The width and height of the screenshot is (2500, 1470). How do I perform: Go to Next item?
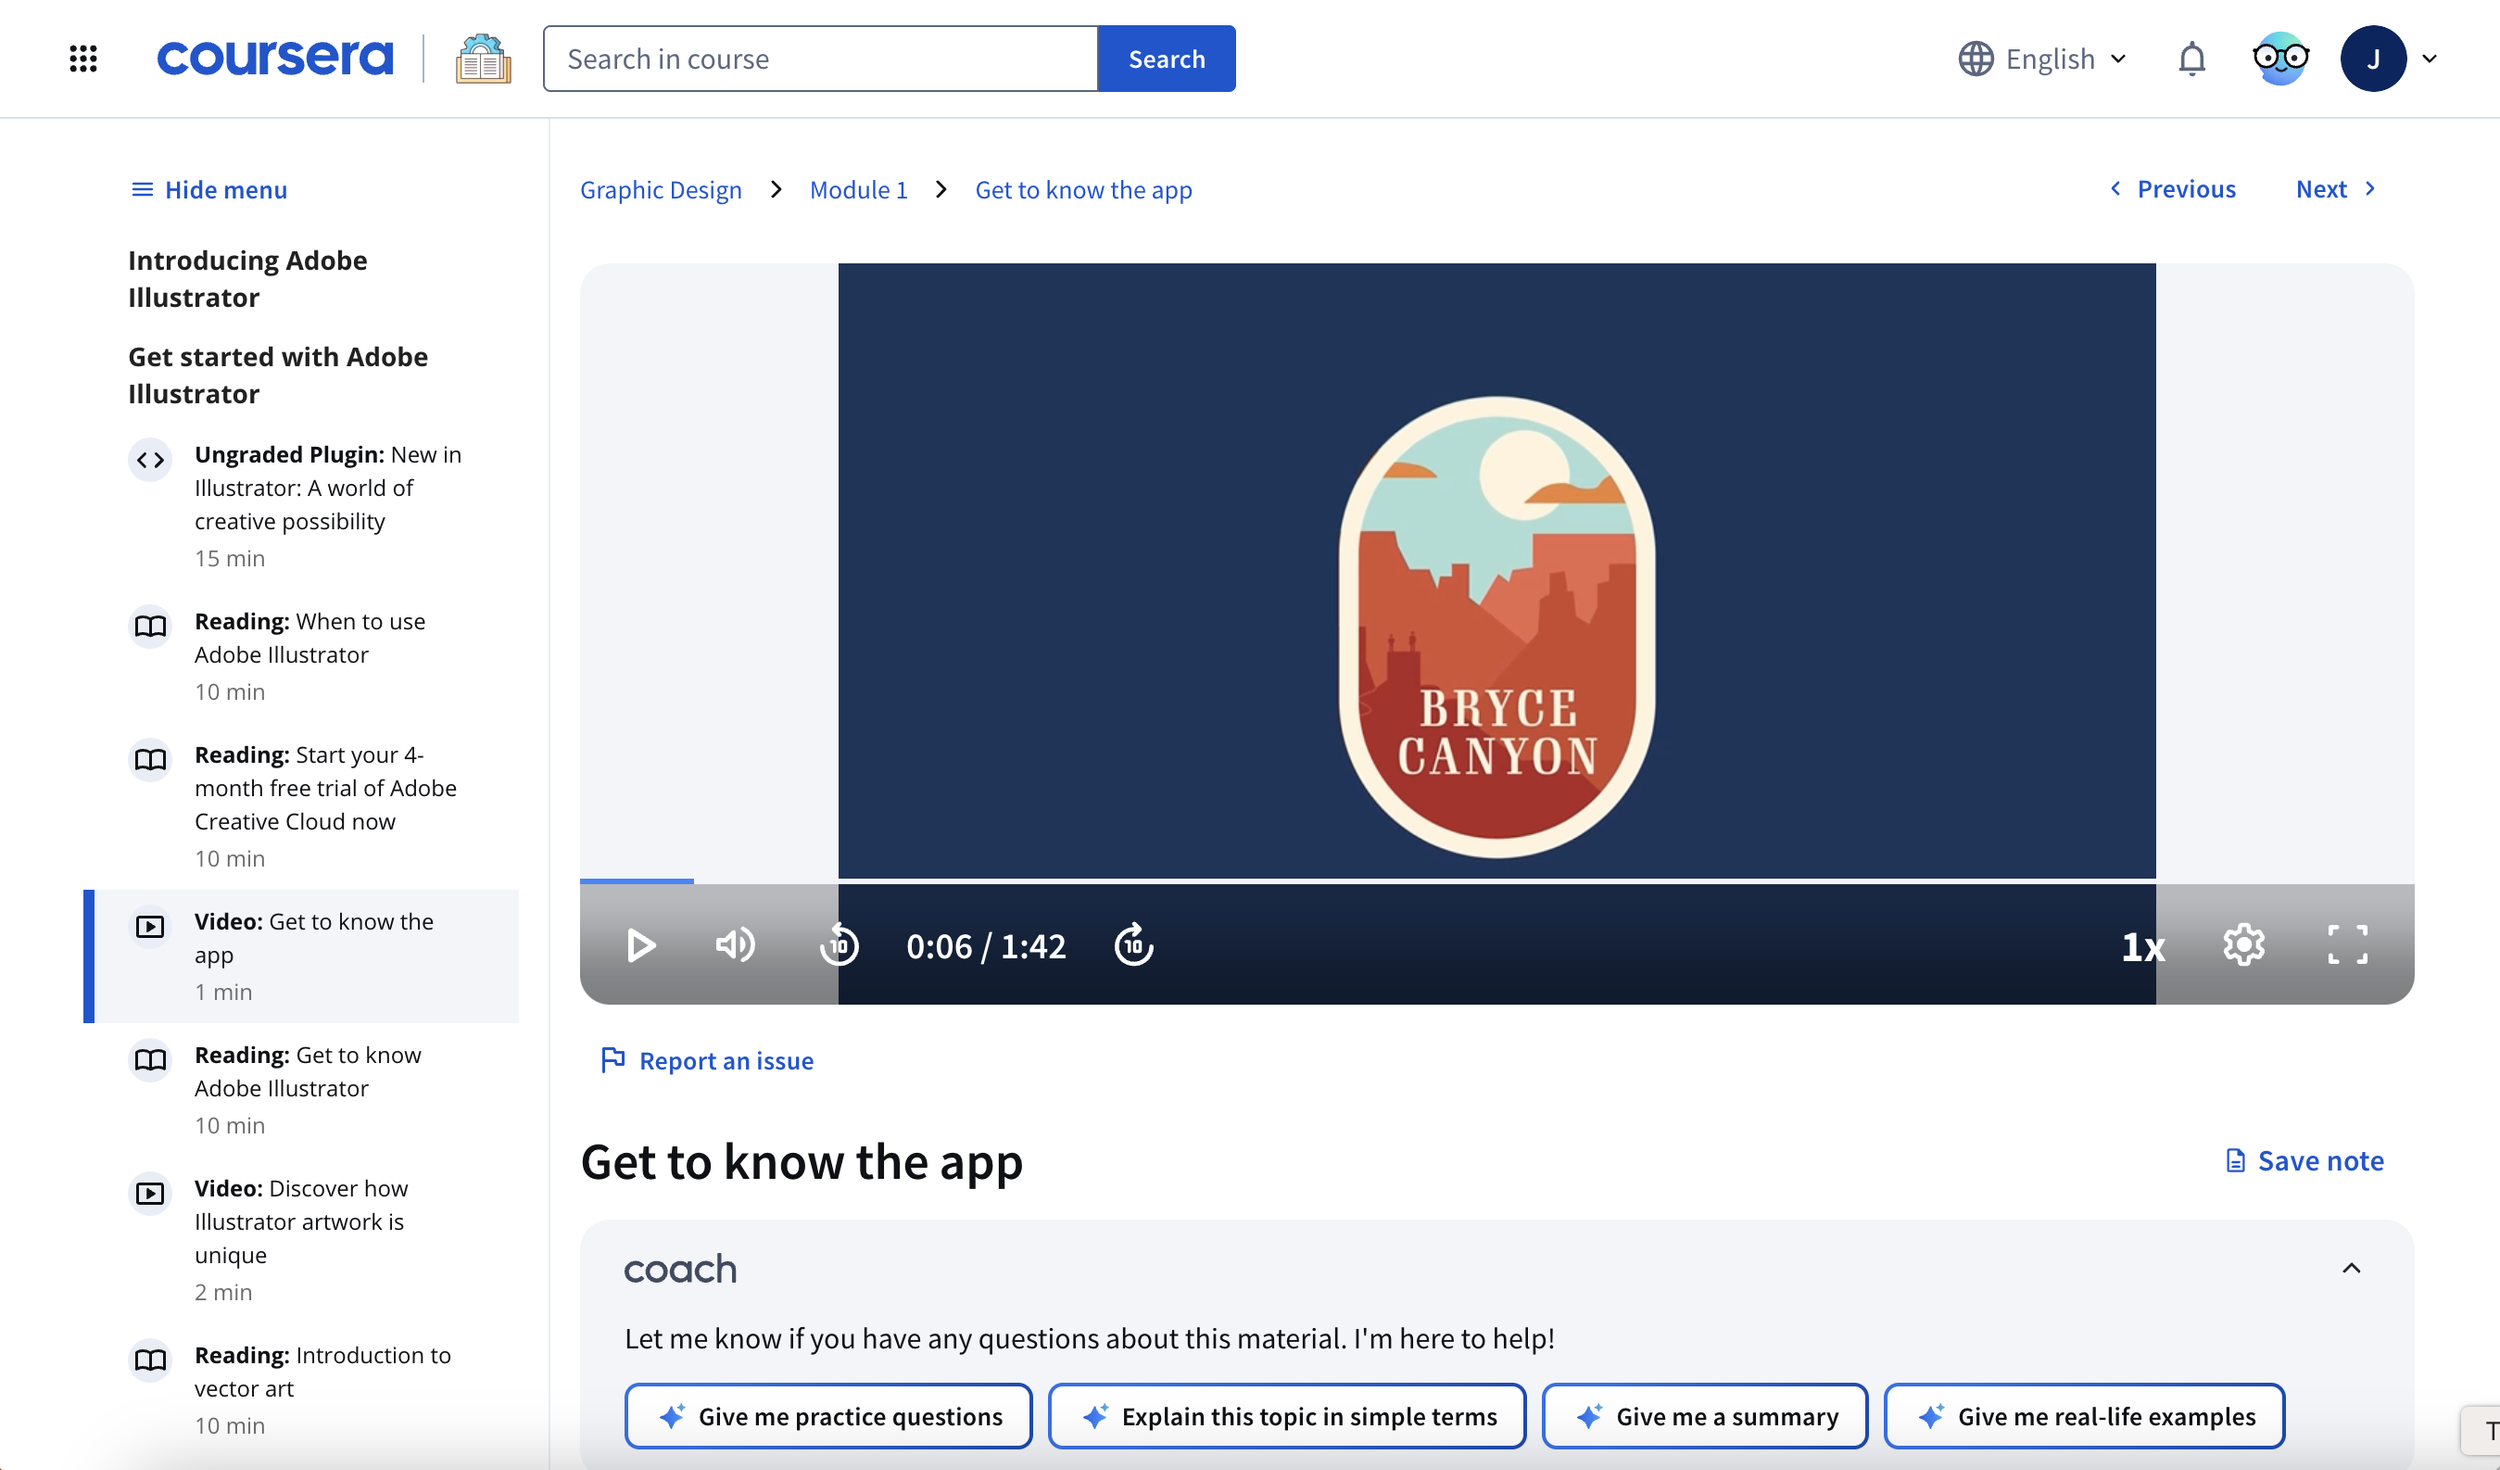tap(2336, 188)
